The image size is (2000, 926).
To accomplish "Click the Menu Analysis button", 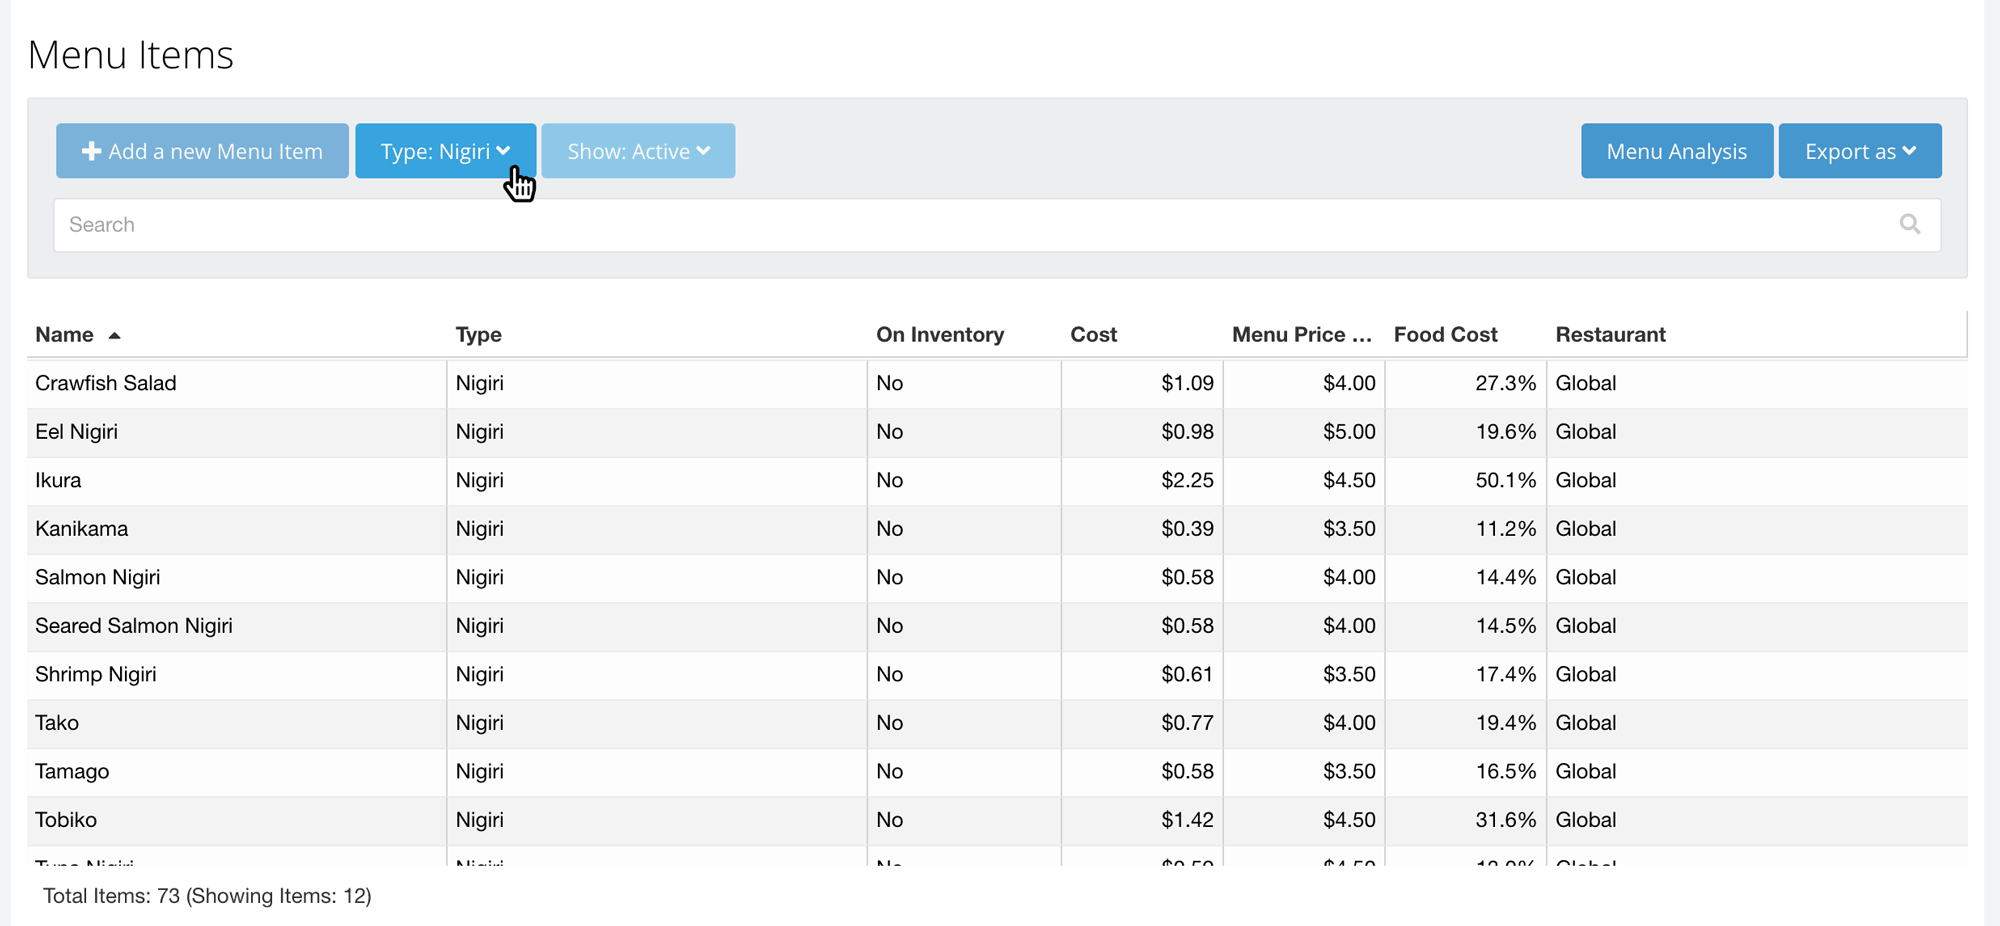I will pyautogui.click(x=1676, y=150).
